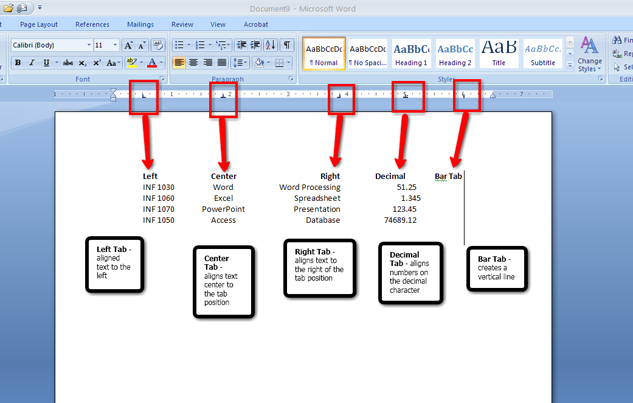Open the References tab

coord(92,24)
